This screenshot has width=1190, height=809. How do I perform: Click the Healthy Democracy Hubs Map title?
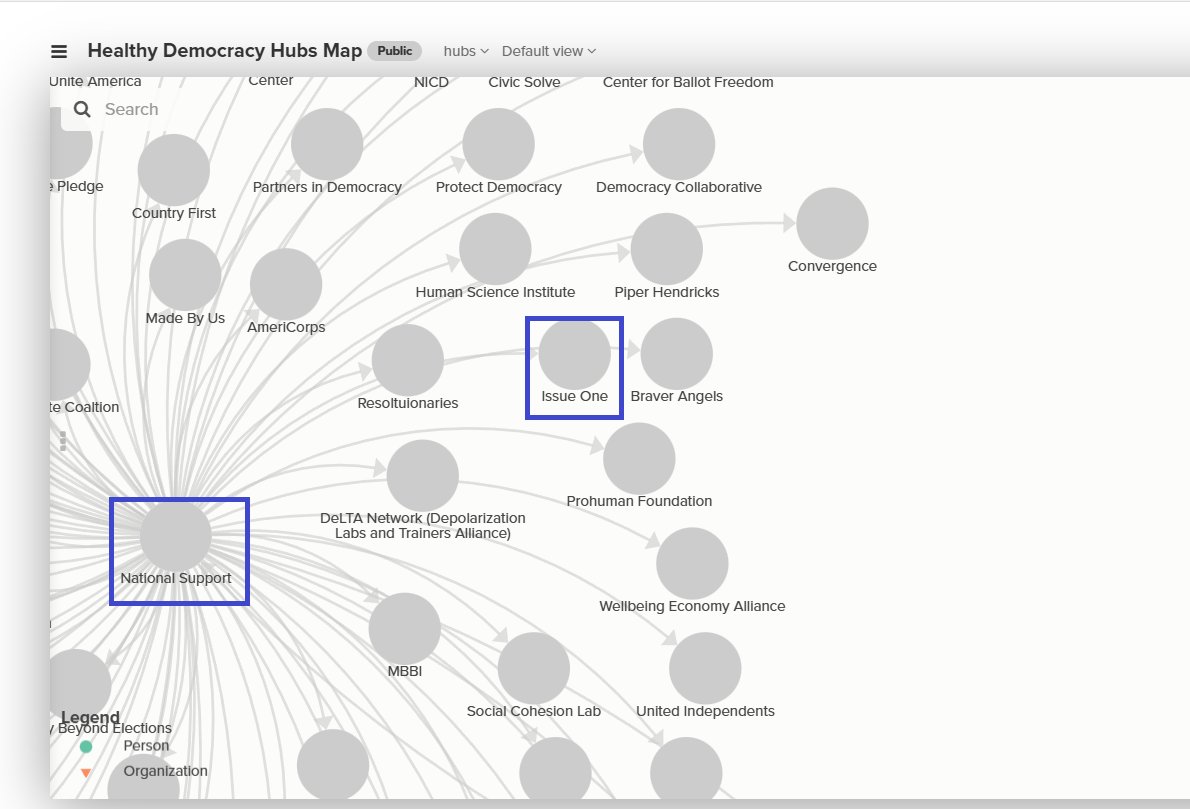click(x=225, y=50)
